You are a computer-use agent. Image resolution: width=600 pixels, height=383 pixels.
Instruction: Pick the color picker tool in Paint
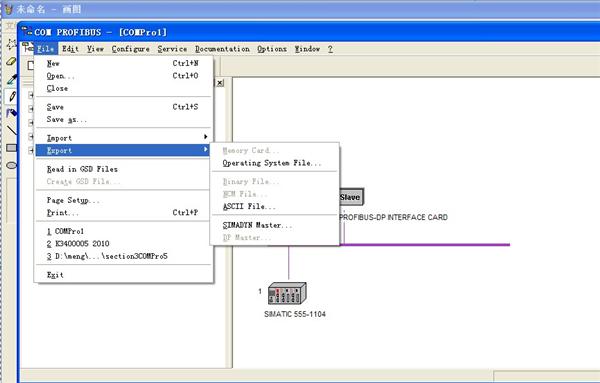coord(11,79)
